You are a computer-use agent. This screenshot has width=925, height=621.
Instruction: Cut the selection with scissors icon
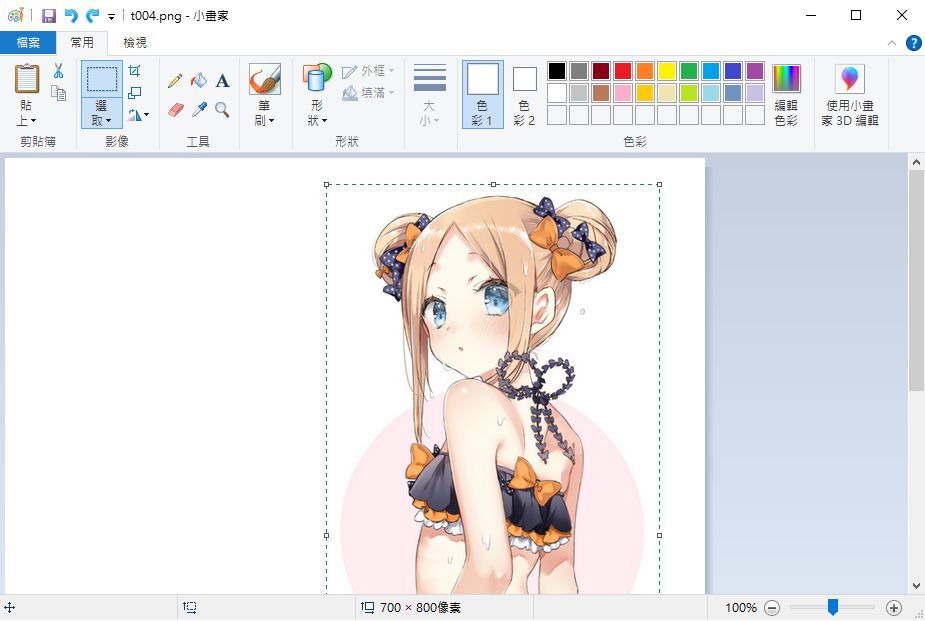(x=58, y=71)
